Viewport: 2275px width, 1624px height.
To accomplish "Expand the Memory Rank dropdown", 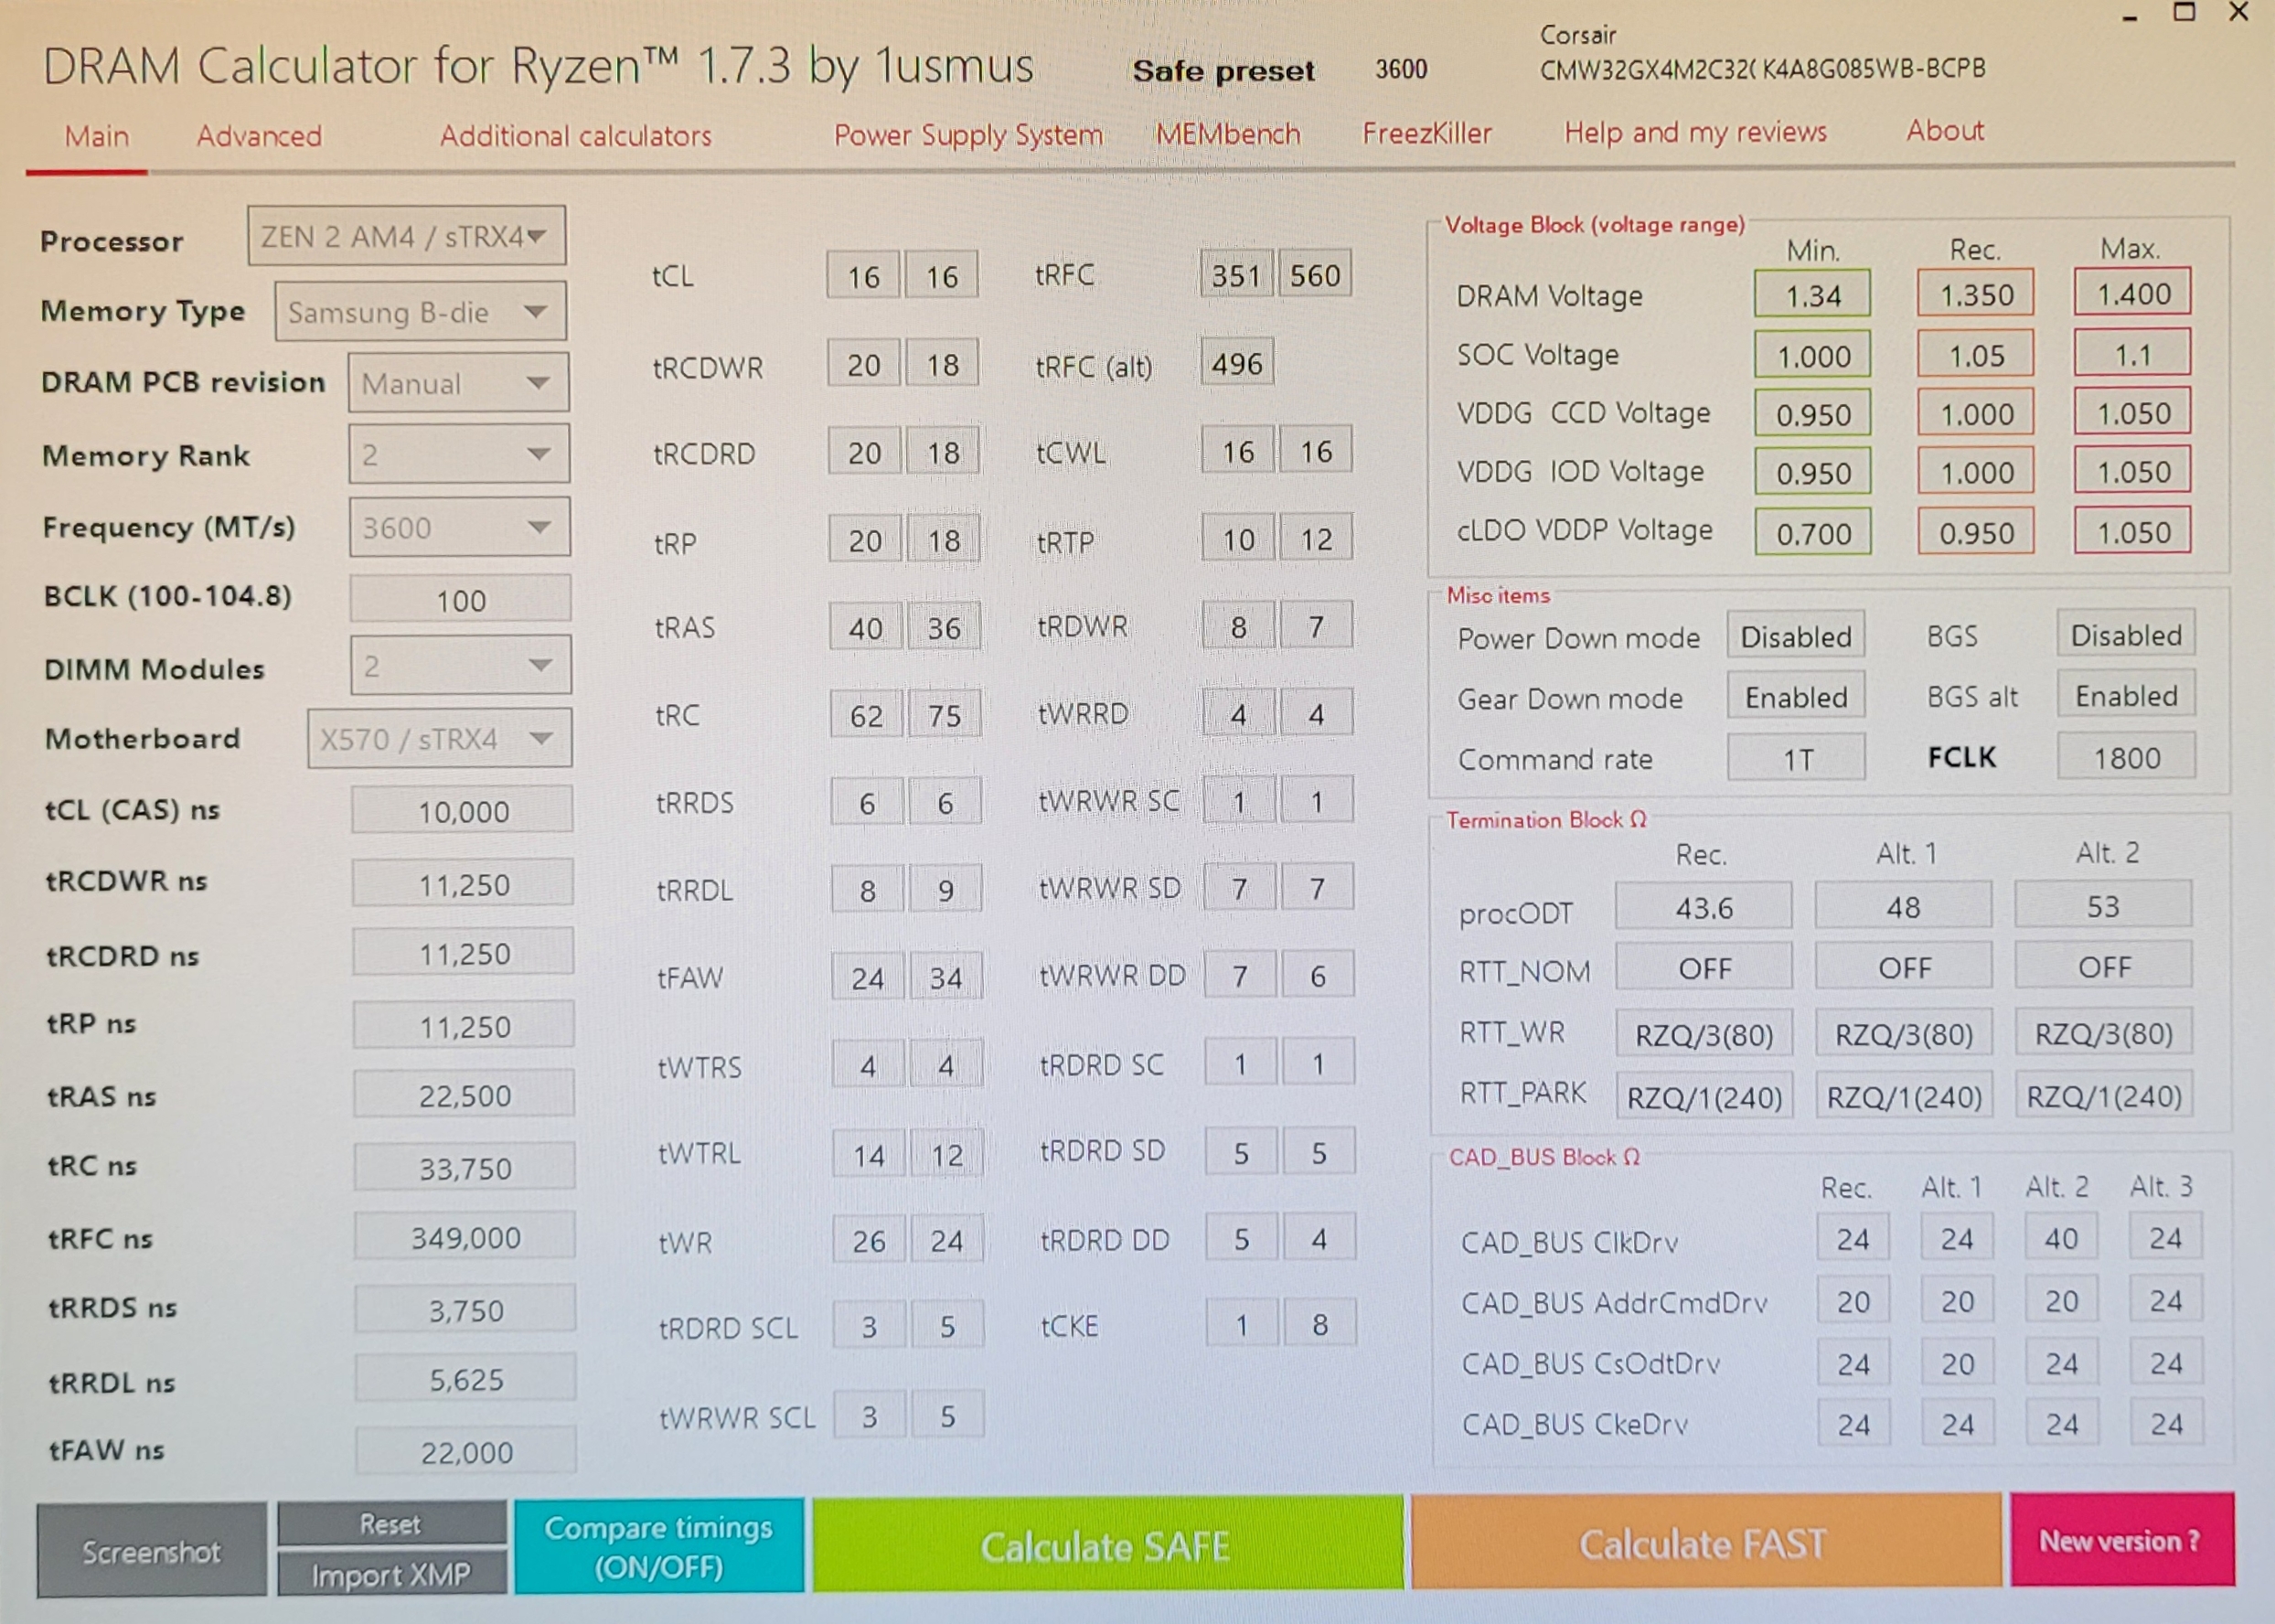I will pos(459,455).
